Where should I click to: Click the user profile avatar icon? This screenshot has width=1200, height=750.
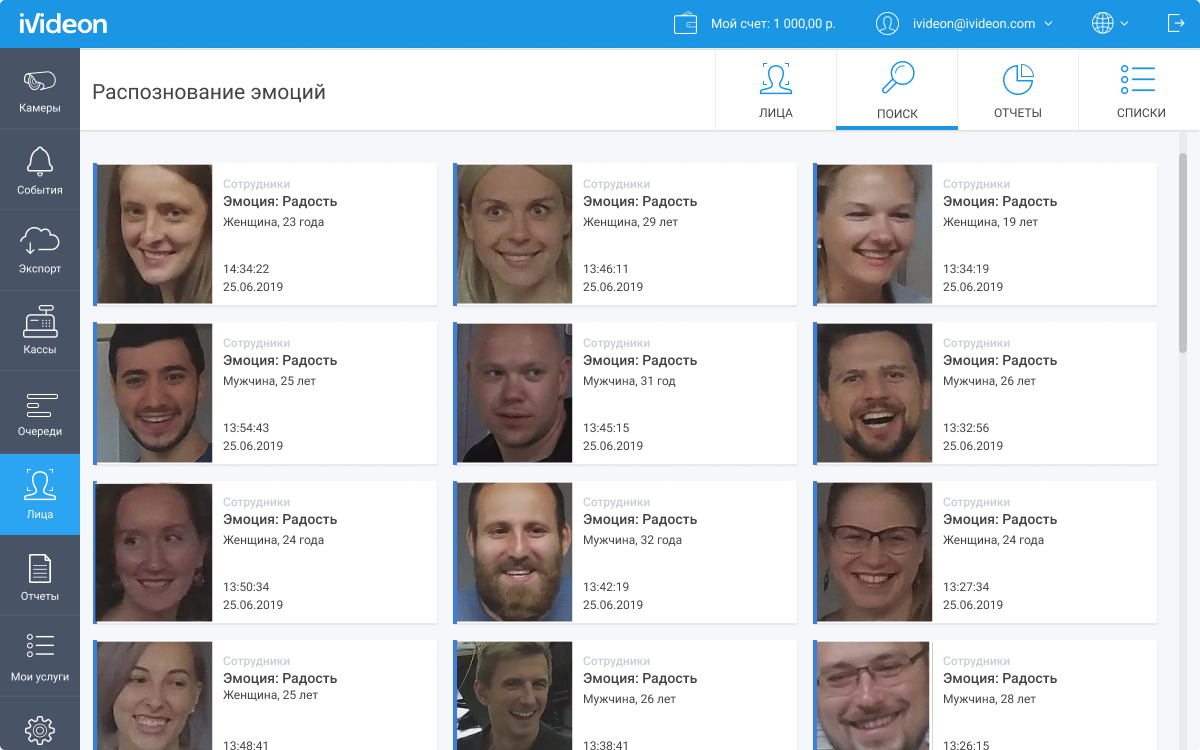(x=887, y=24)
